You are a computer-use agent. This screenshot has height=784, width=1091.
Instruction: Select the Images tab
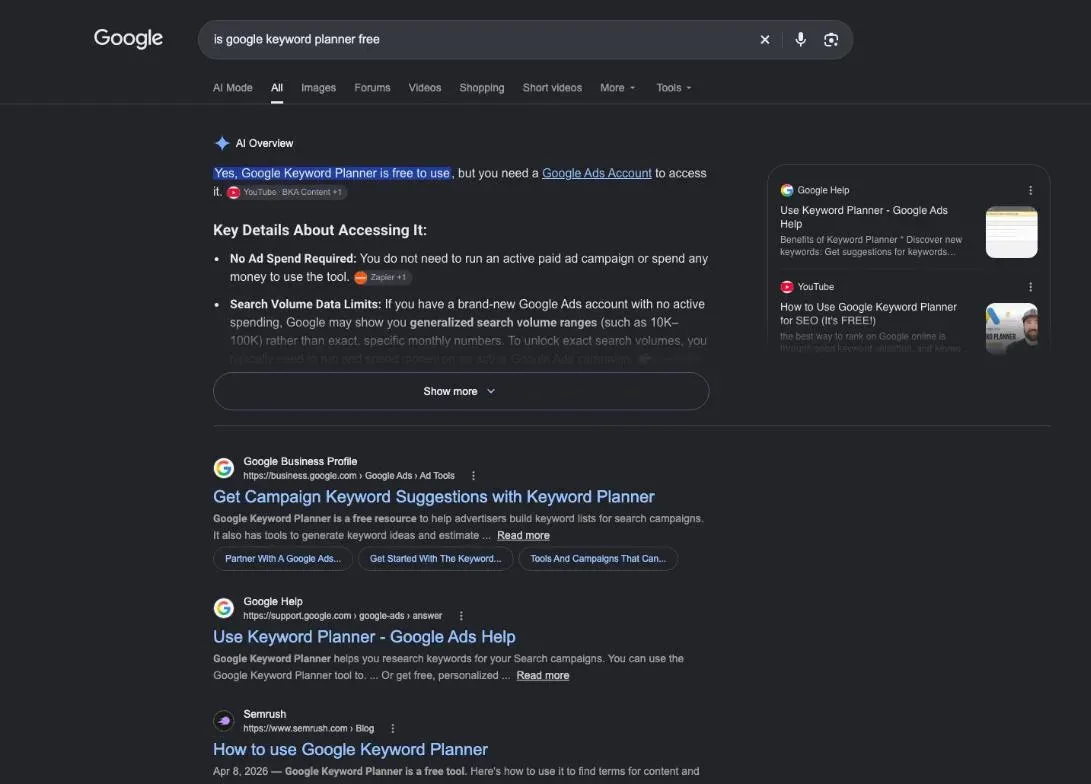point(318,88)
